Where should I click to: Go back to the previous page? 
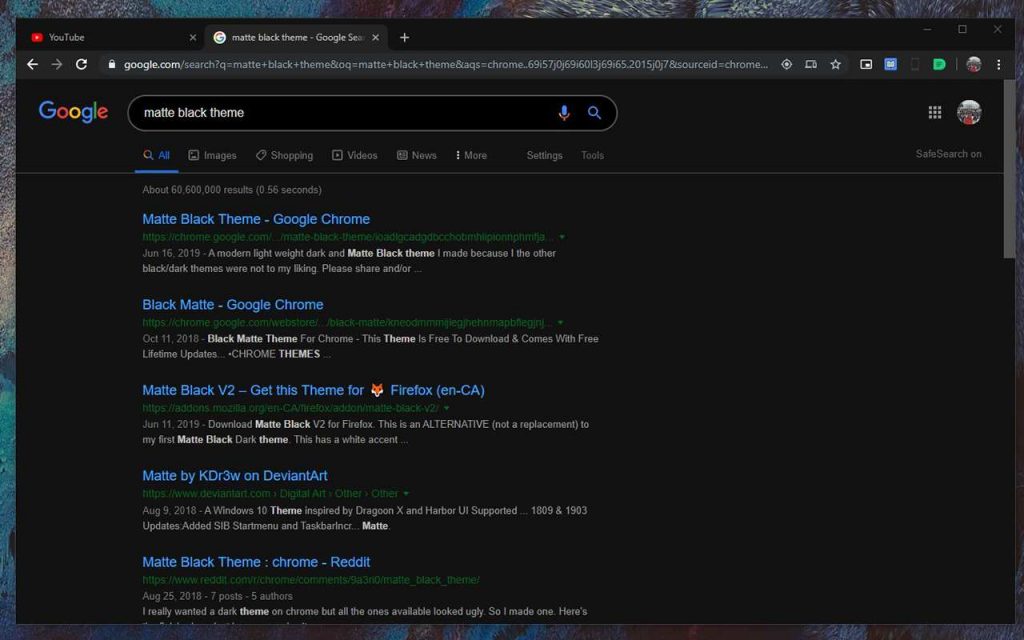33,64
